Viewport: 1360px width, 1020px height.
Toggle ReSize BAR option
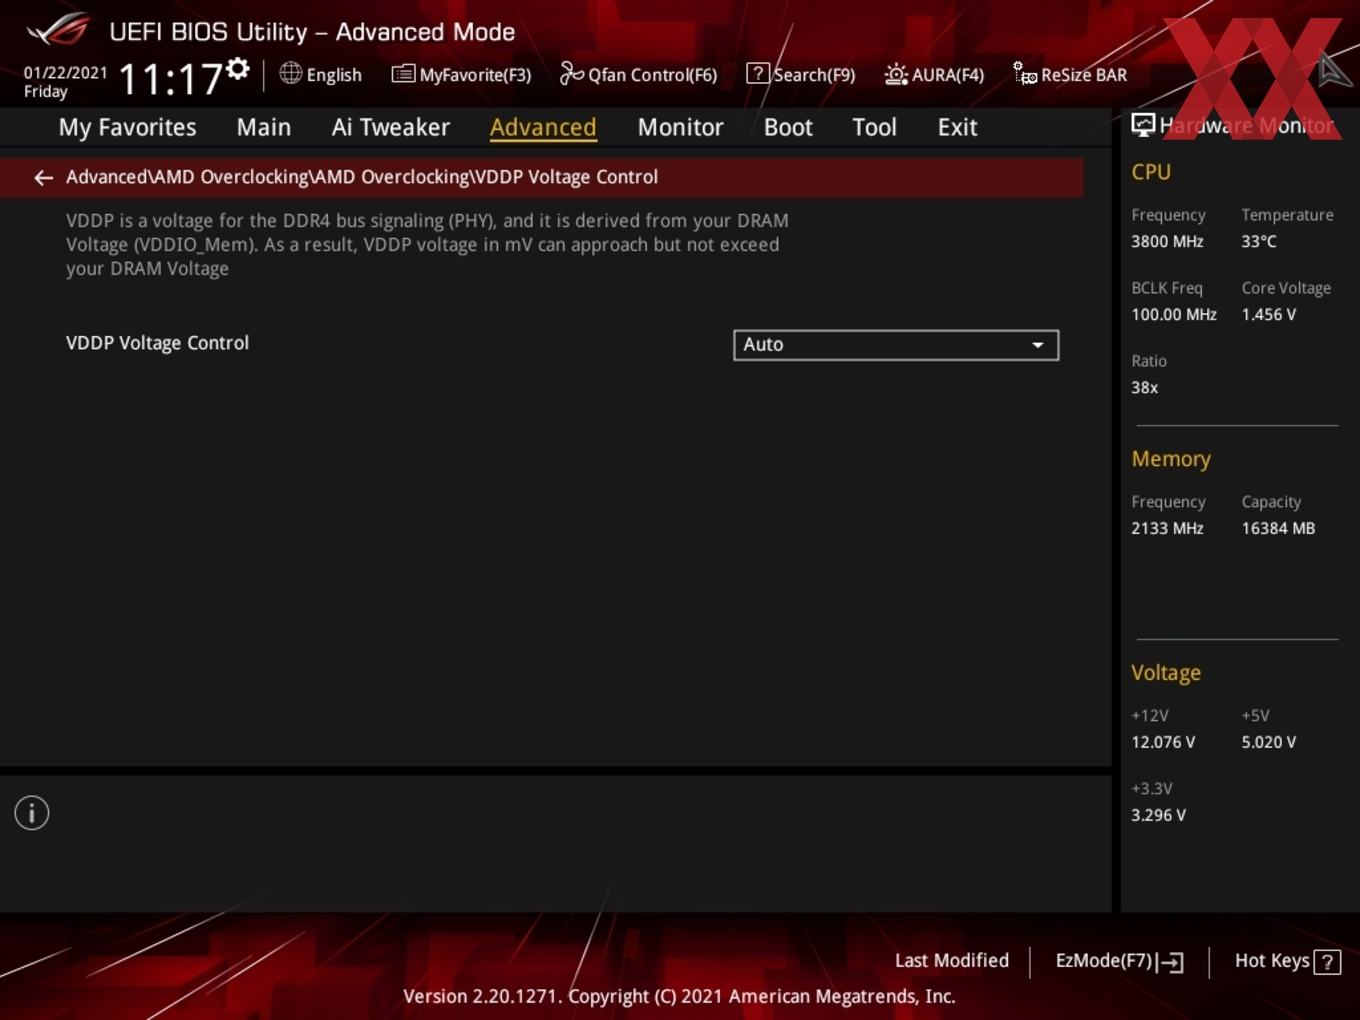1070,75
